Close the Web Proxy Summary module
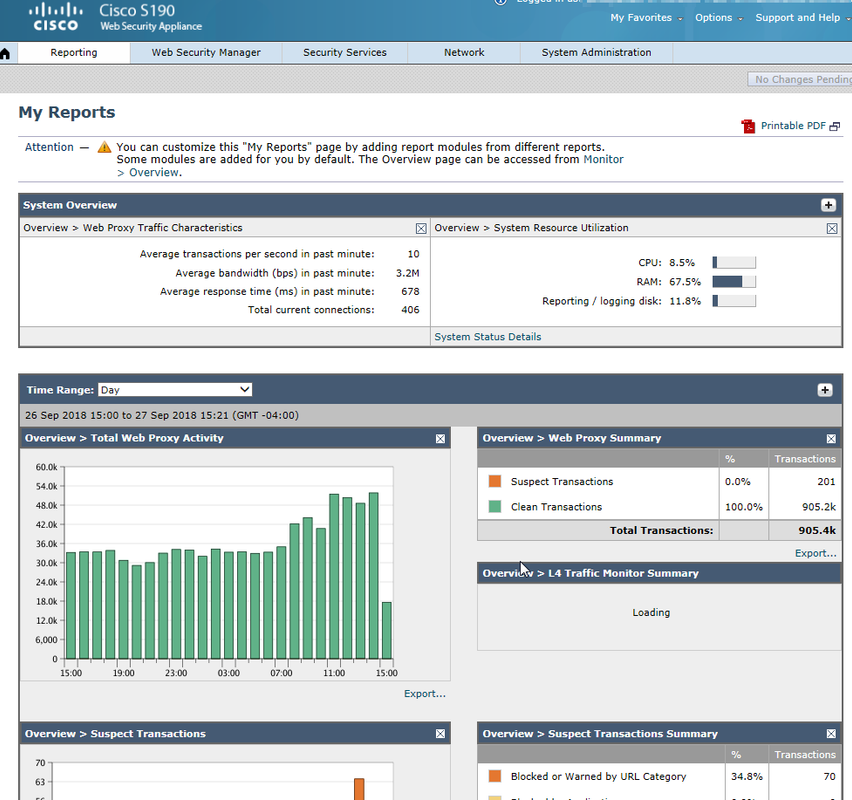The width and height of the screenshot is (852, 800). 831,439
